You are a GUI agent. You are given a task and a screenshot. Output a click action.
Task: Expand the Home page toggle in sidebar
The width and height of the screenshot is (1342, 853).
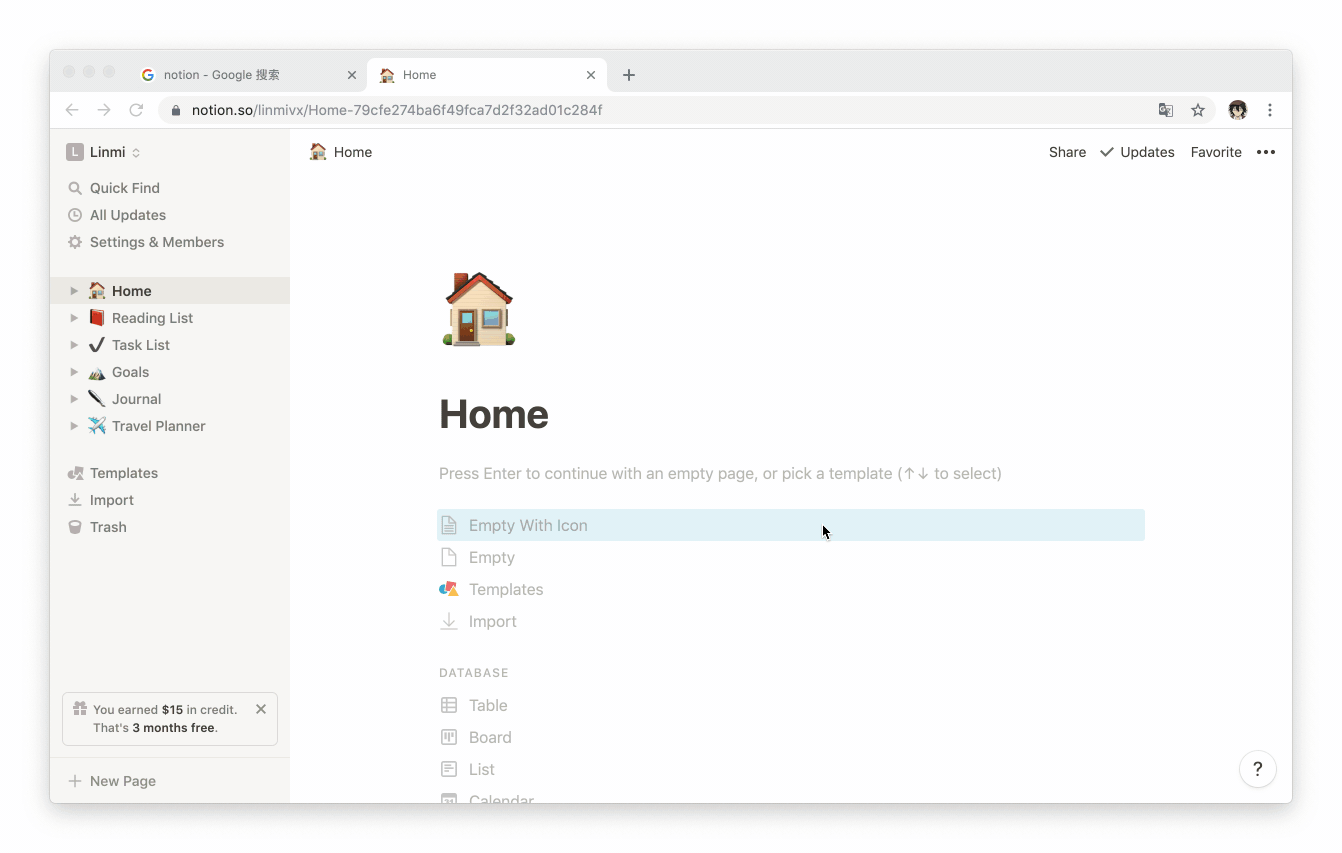point(74,291)
